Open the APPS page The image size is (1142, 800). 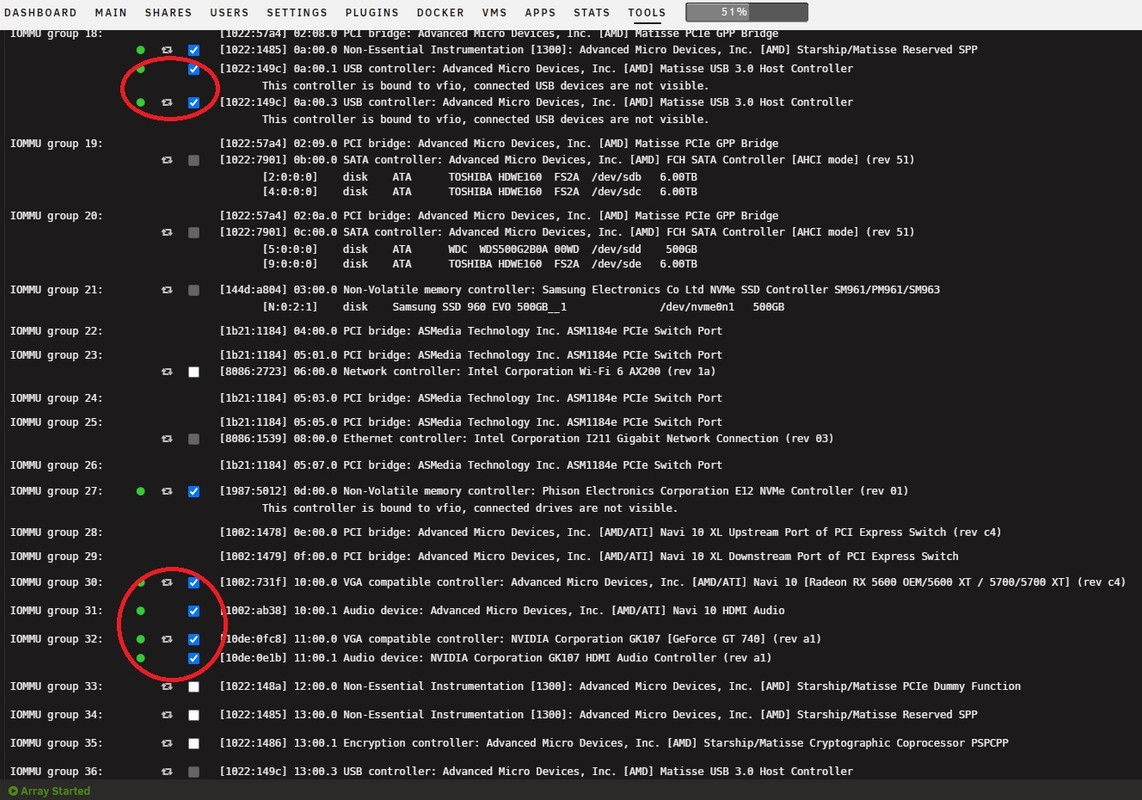[540, 12]
